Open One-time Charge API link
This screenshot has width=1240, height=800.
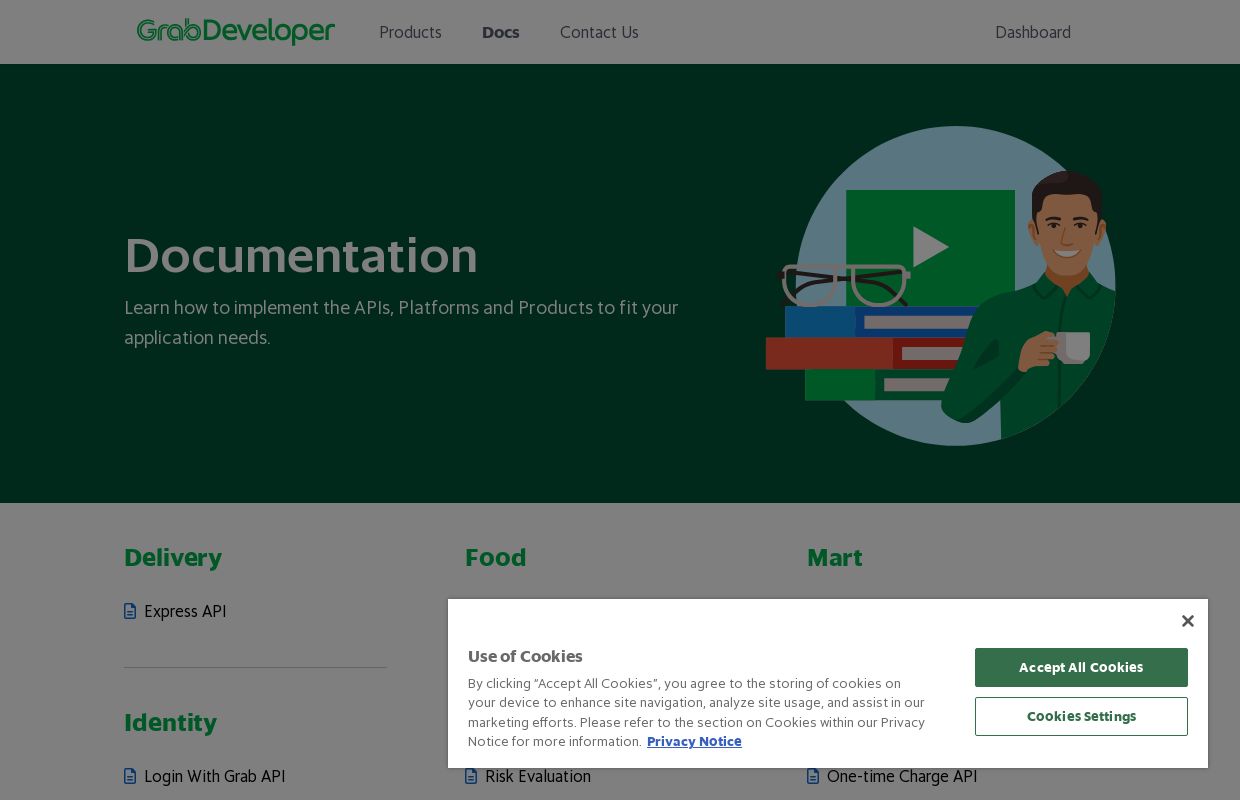tap(902, 776)
